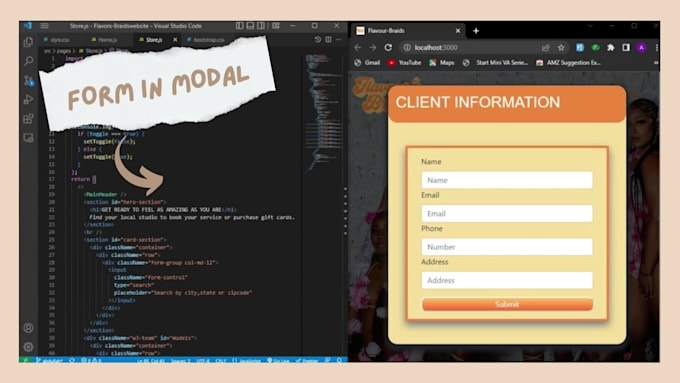This screenshot has height=383, width=680.
Task: Open the Chrome Extensions puzzle menu
Action: pos(611,47)
